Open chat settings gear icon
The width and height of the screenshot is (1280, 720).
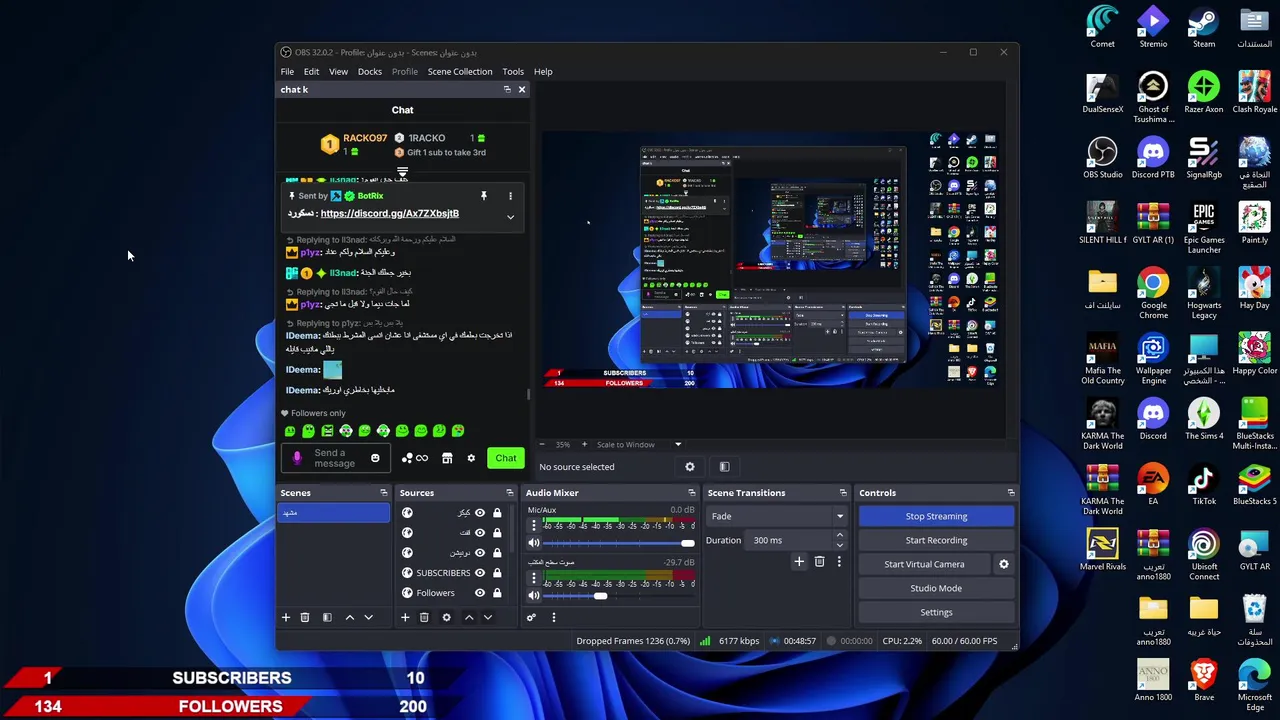pyautogui.click(x=471, y=458)
